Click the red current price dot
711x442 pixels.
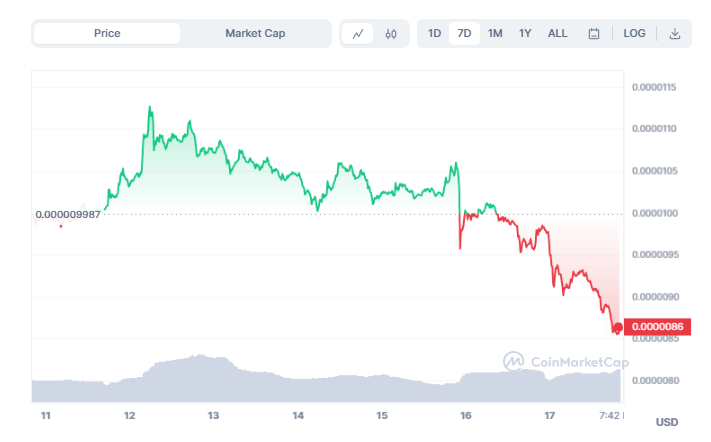618,327
